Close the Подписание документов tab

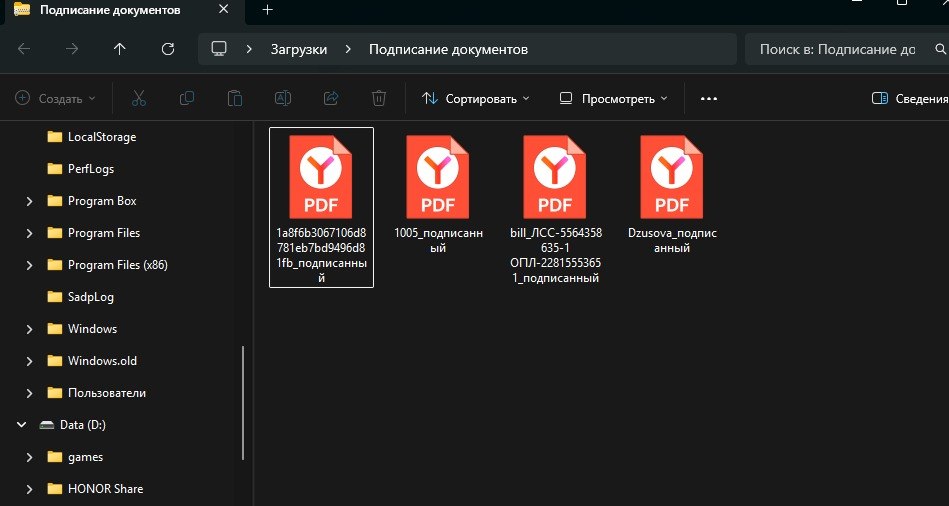pos(223,10)
